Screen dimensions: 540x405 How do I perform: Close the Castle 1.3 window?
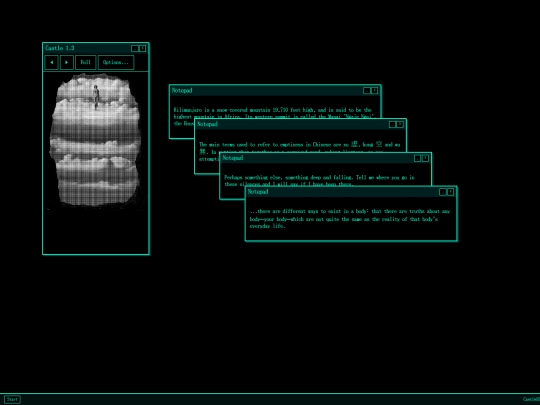click(142, 48)
